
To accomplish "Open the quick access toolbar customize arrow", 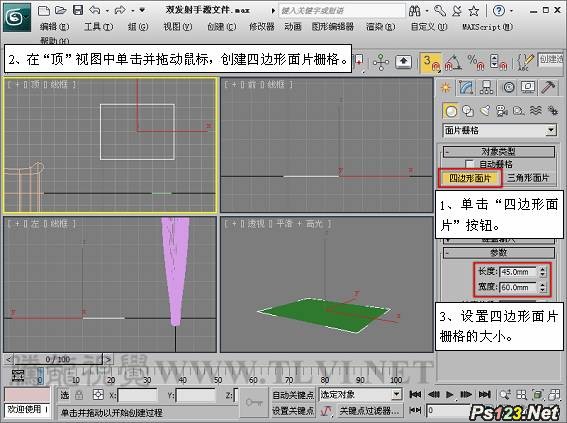I will pos(142,10).
